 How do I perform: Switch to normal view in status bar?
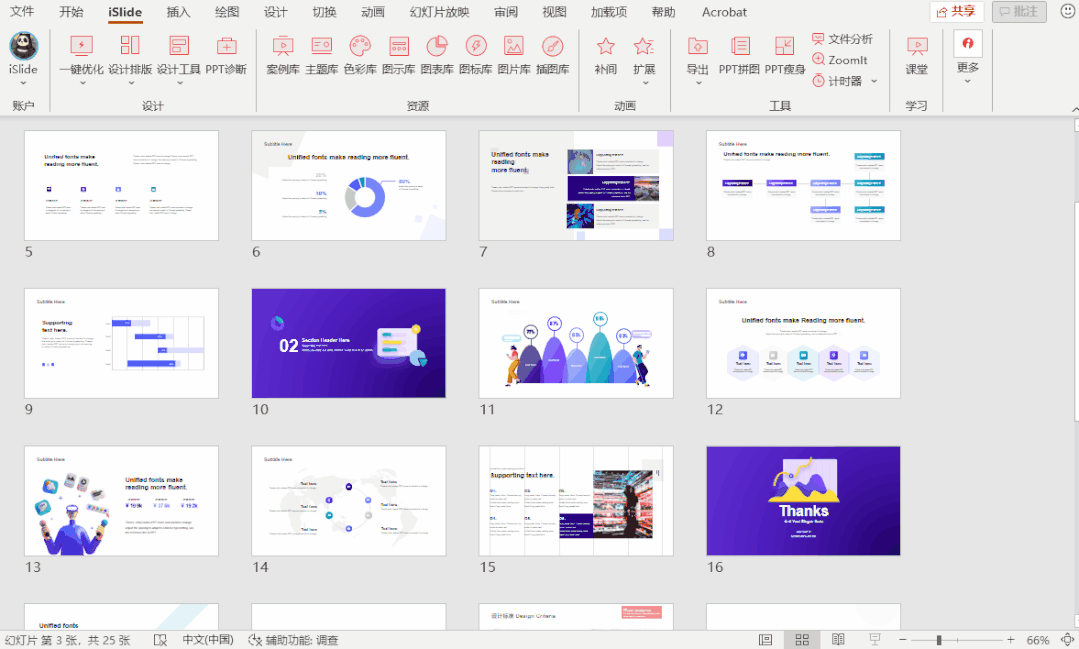click(x=765, y=639)
